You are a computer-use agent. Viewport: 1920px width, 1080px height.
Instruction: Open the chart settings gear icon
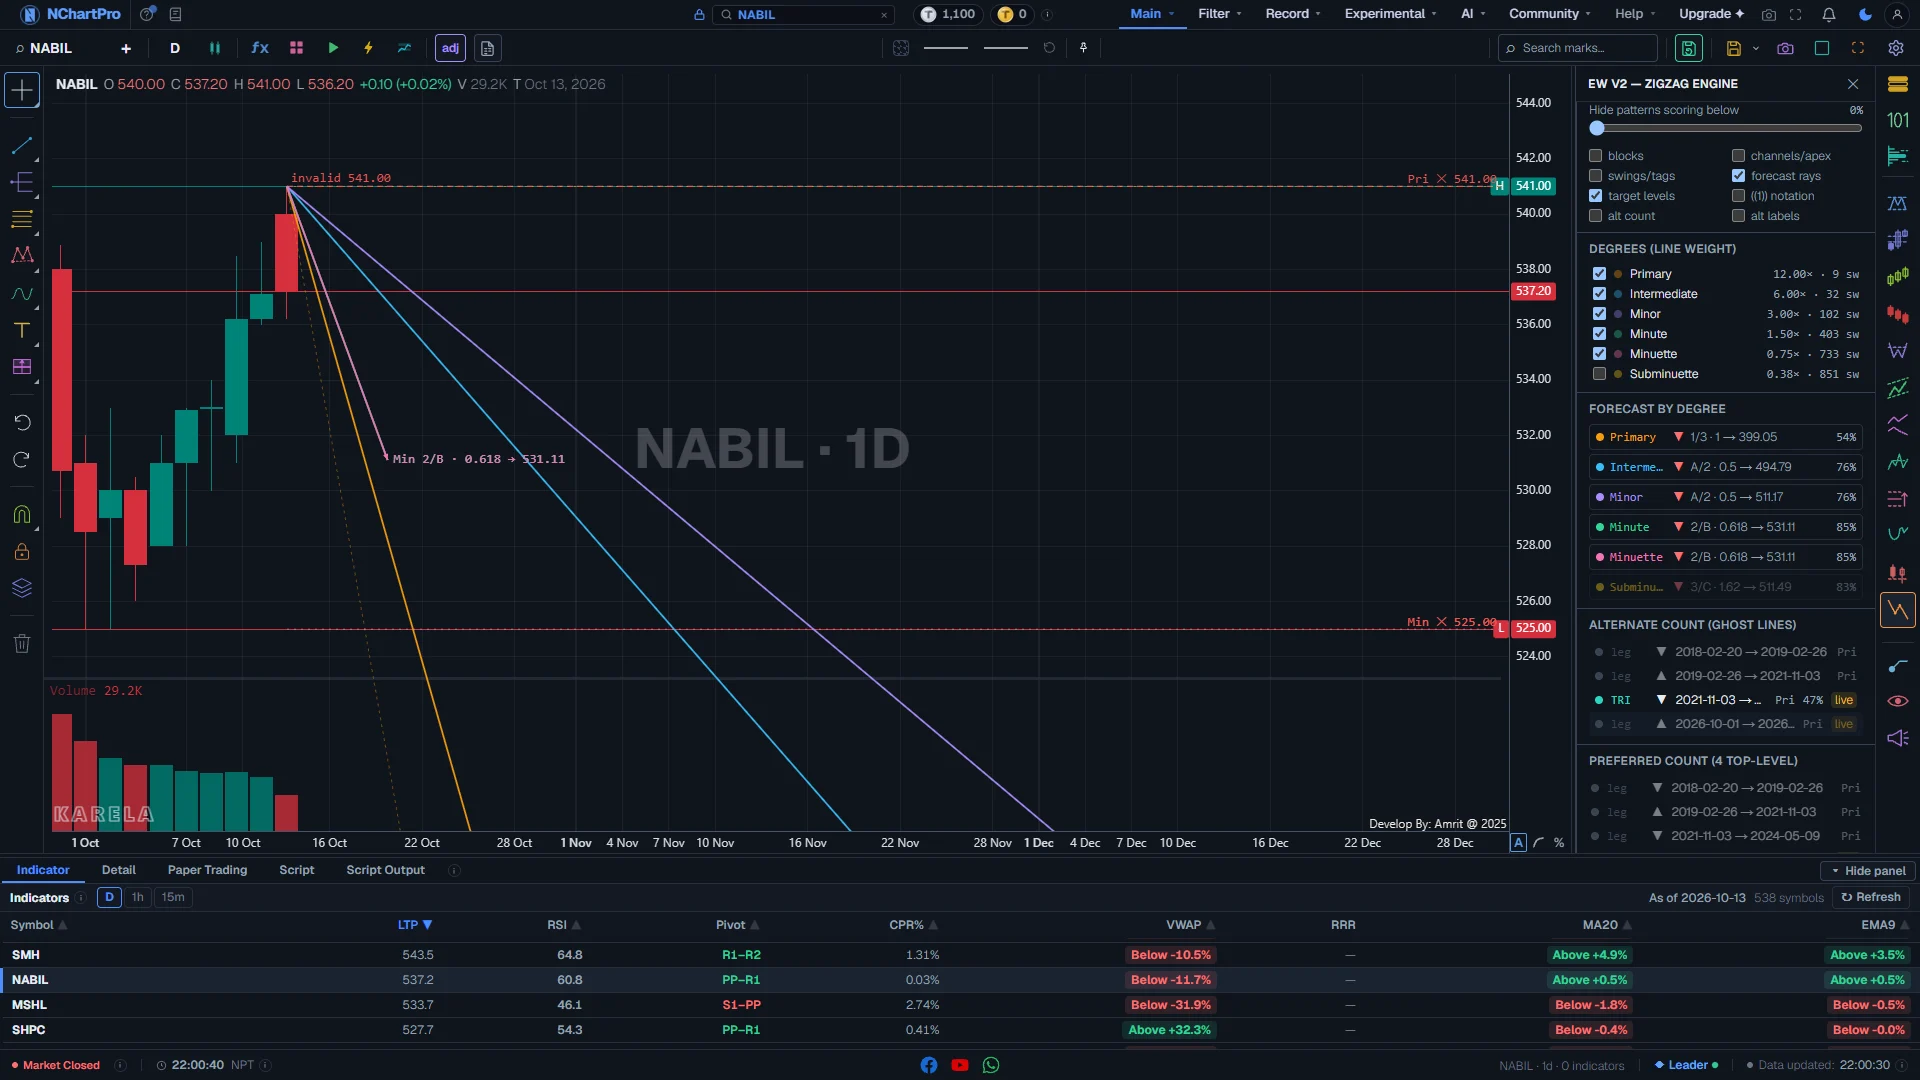pos(1895,48)
